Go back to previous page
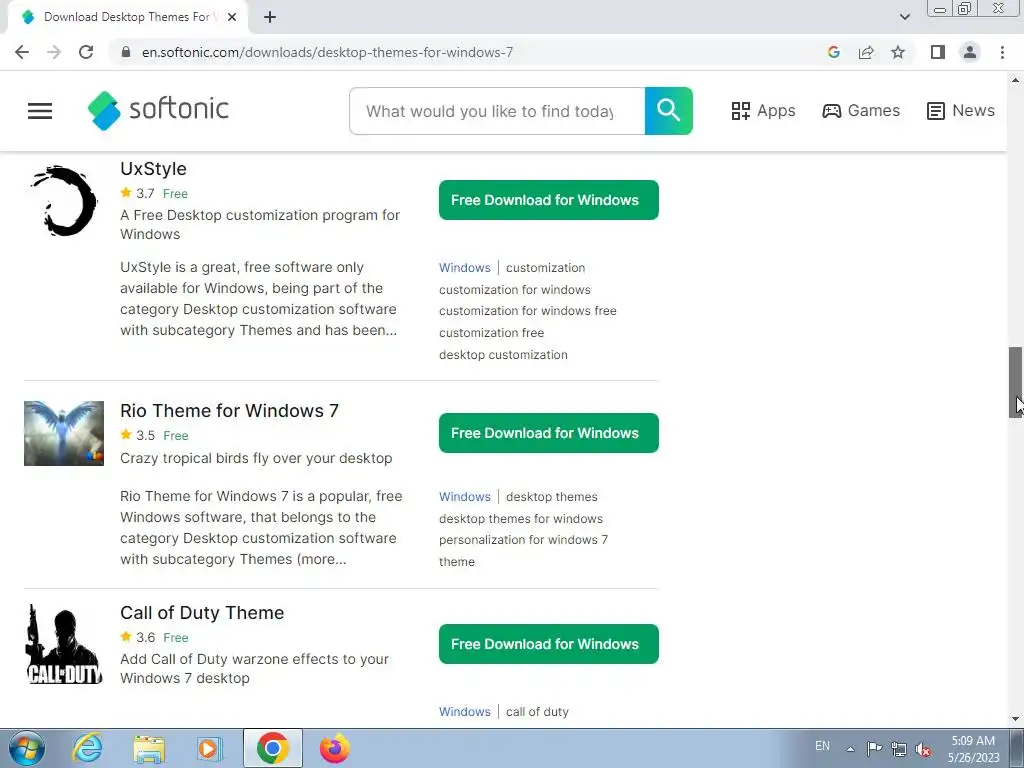1024x768 pixels. [x=22, y=52]
